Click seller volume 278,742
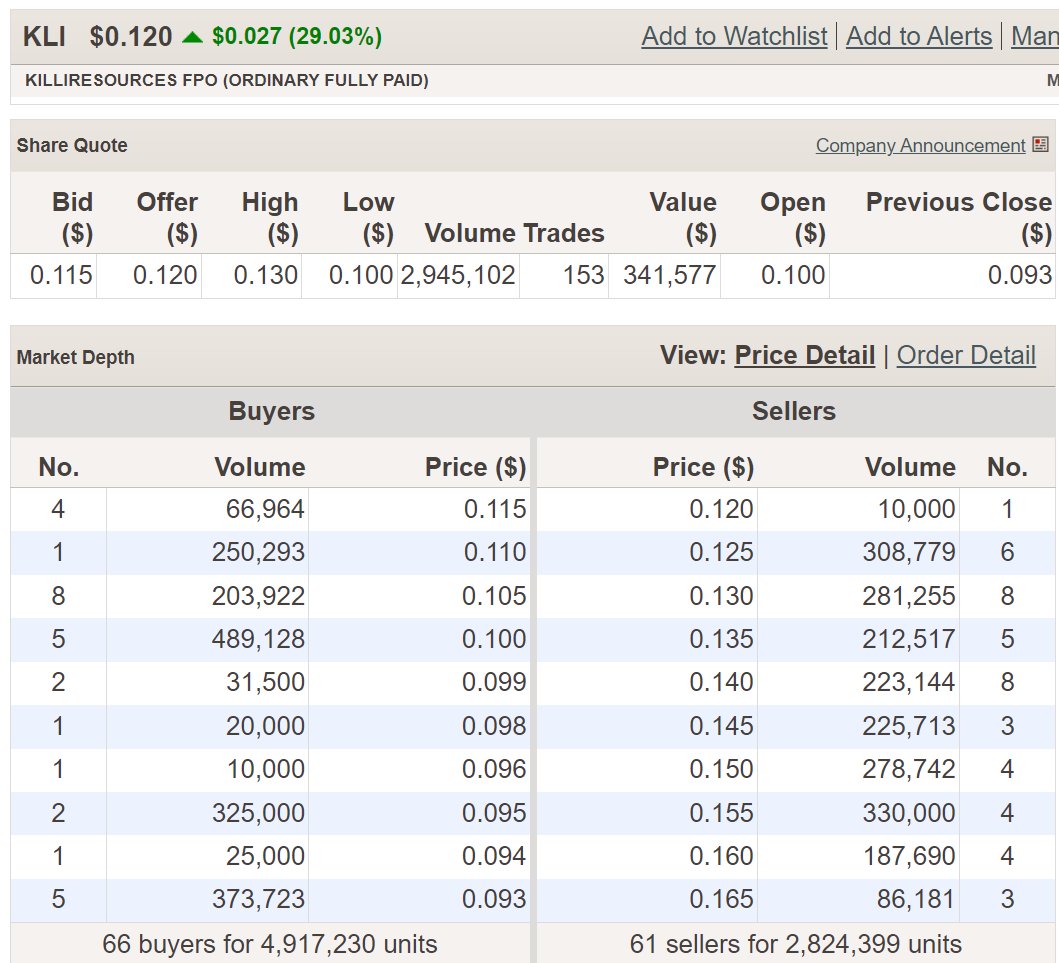 point(908,770)
